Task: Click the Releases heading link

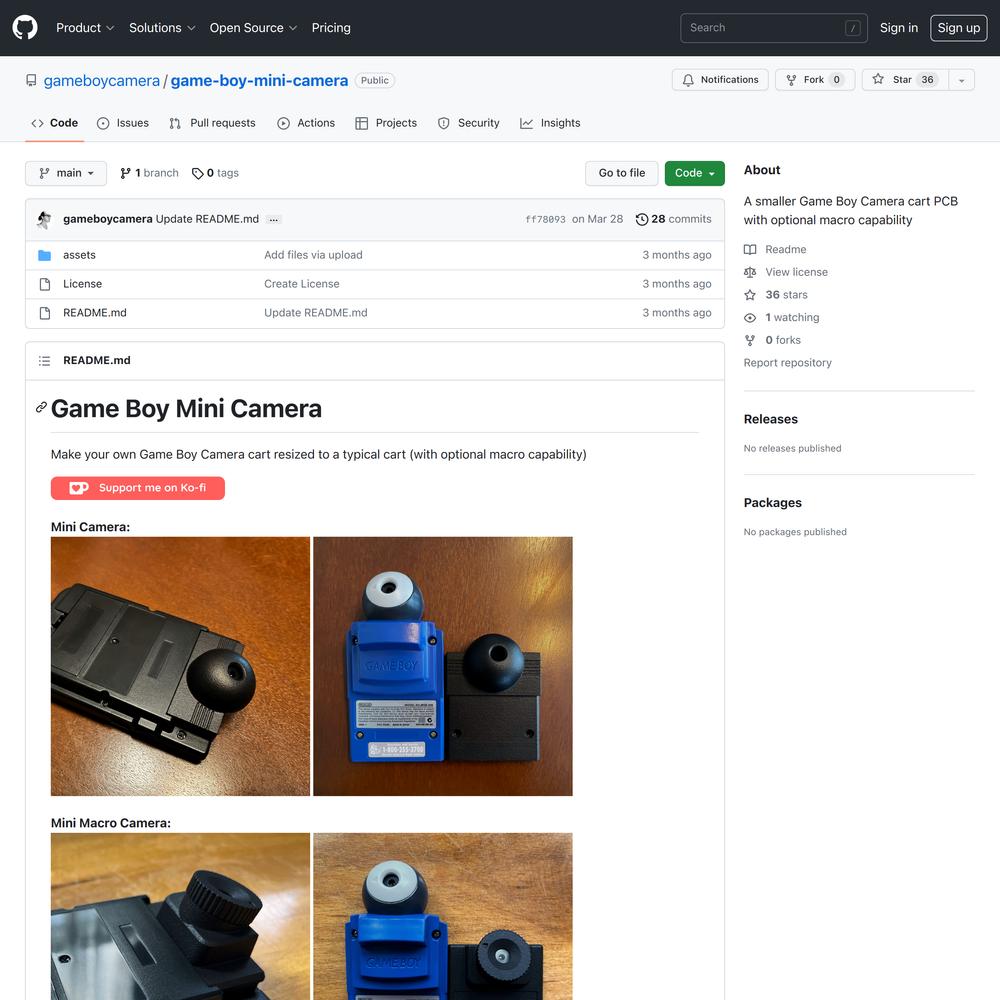Action: click(770, 419)
